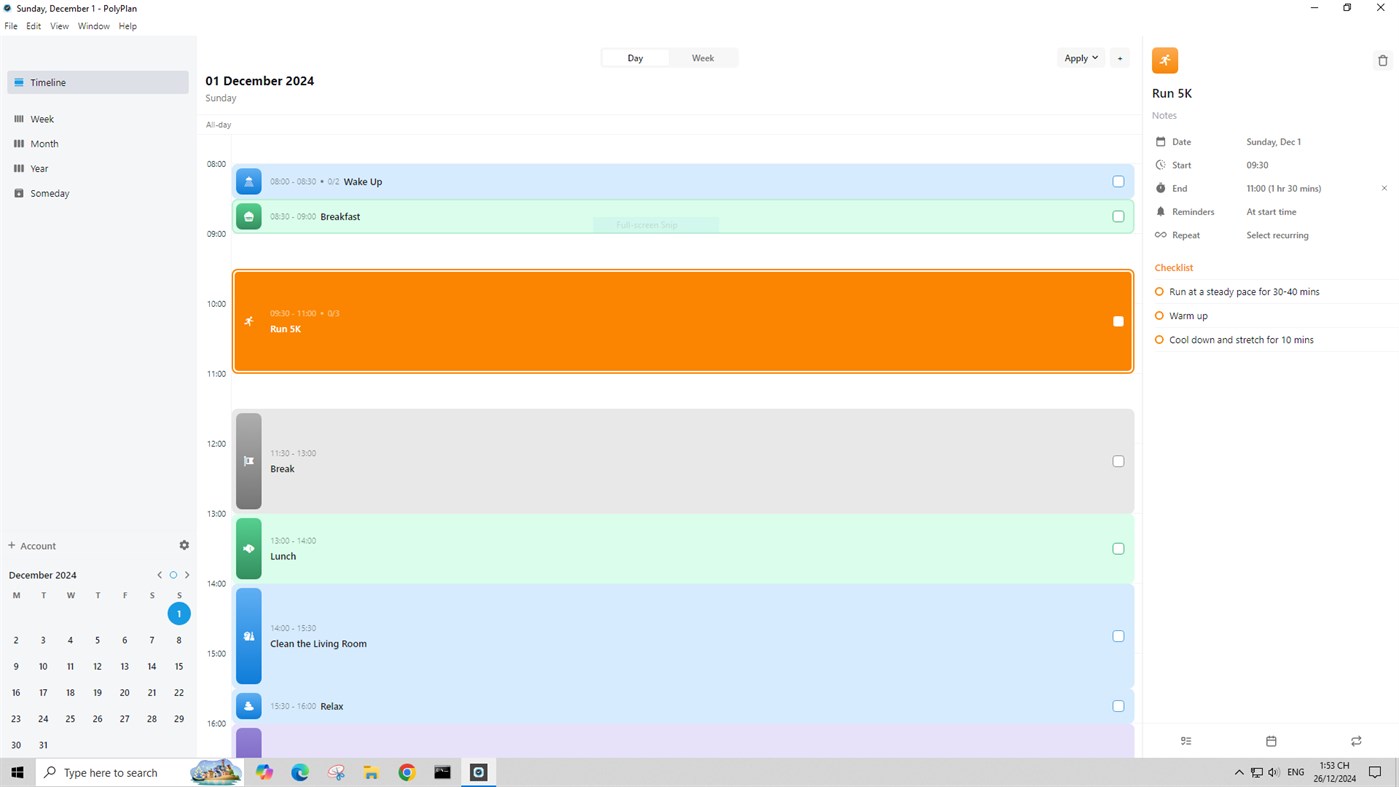Screen dimensions: 1399x787
Task: Go to next month in mini calendar
Action: [x=187, y=575]
